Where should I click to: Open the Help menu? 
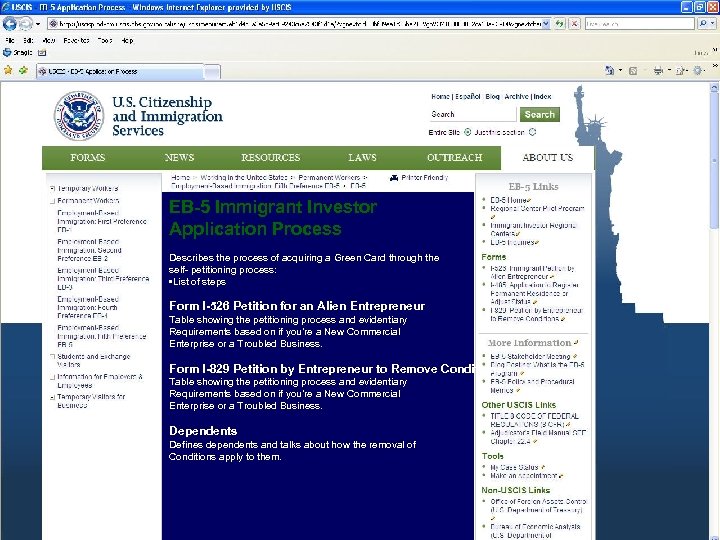(x=127, y=40)
